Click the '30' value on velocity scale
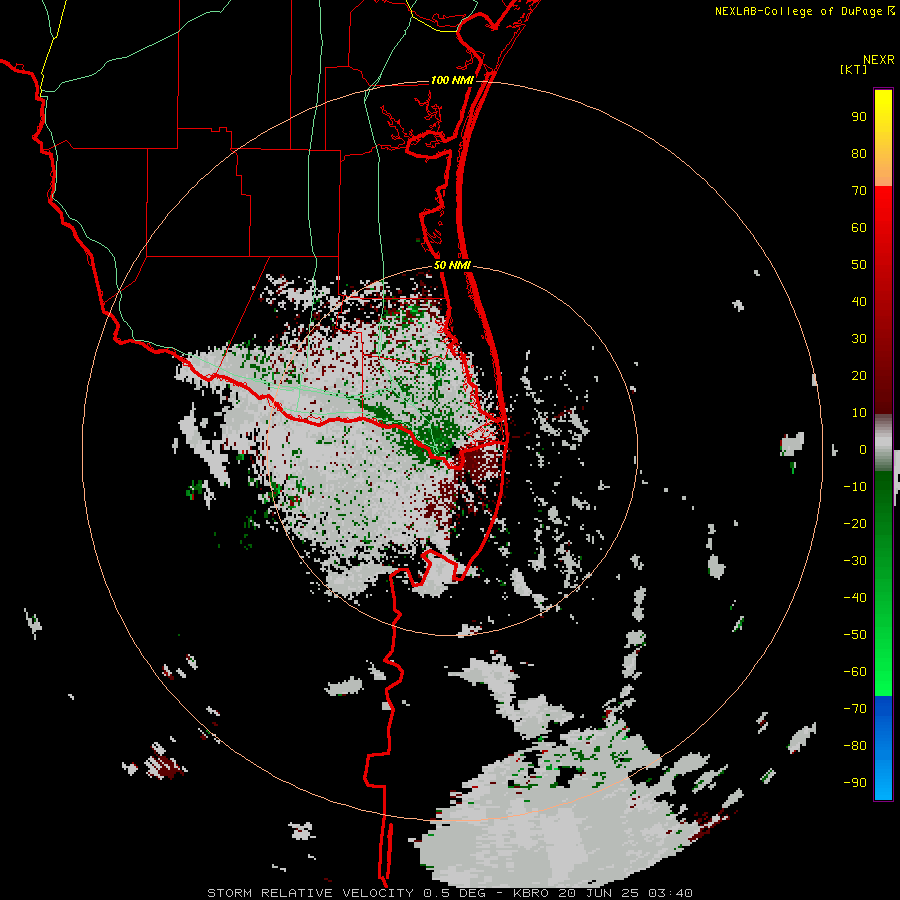 [x=859, y=339]
